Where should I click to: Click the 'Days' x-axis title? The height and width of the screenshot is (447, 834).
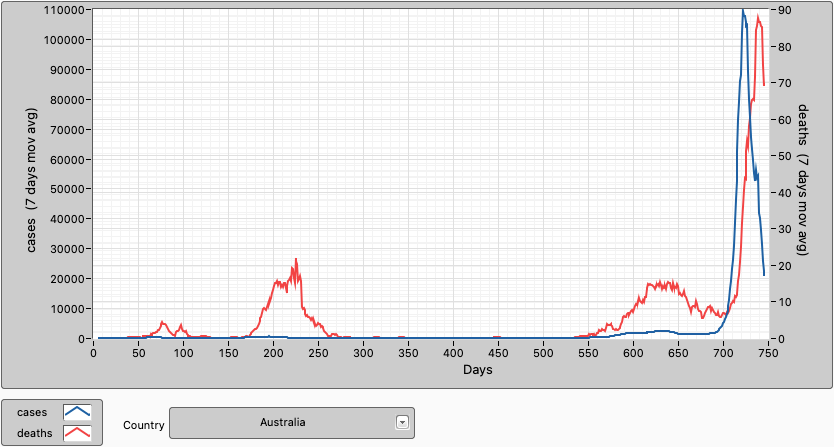[478, 370]
